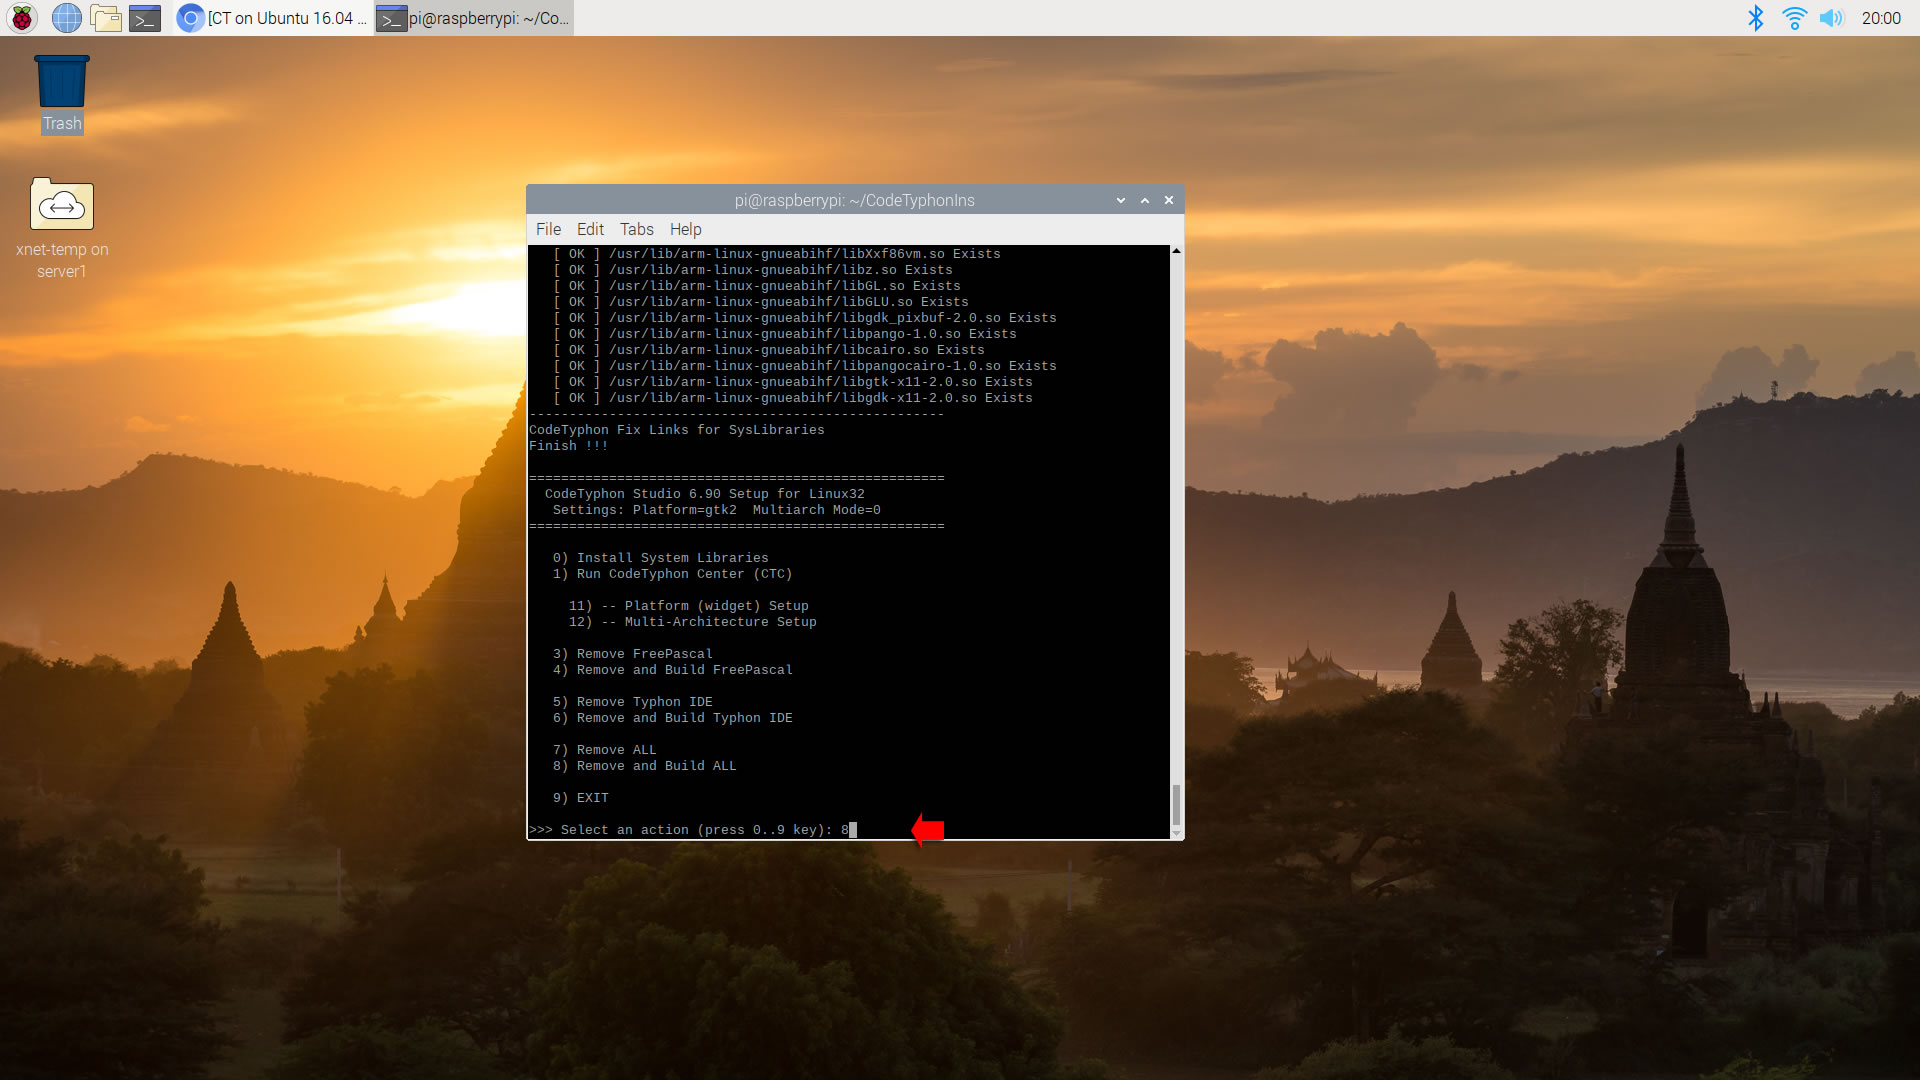
Task: Open the terminal Tabs menu
Action: click(x=636, y=229)
